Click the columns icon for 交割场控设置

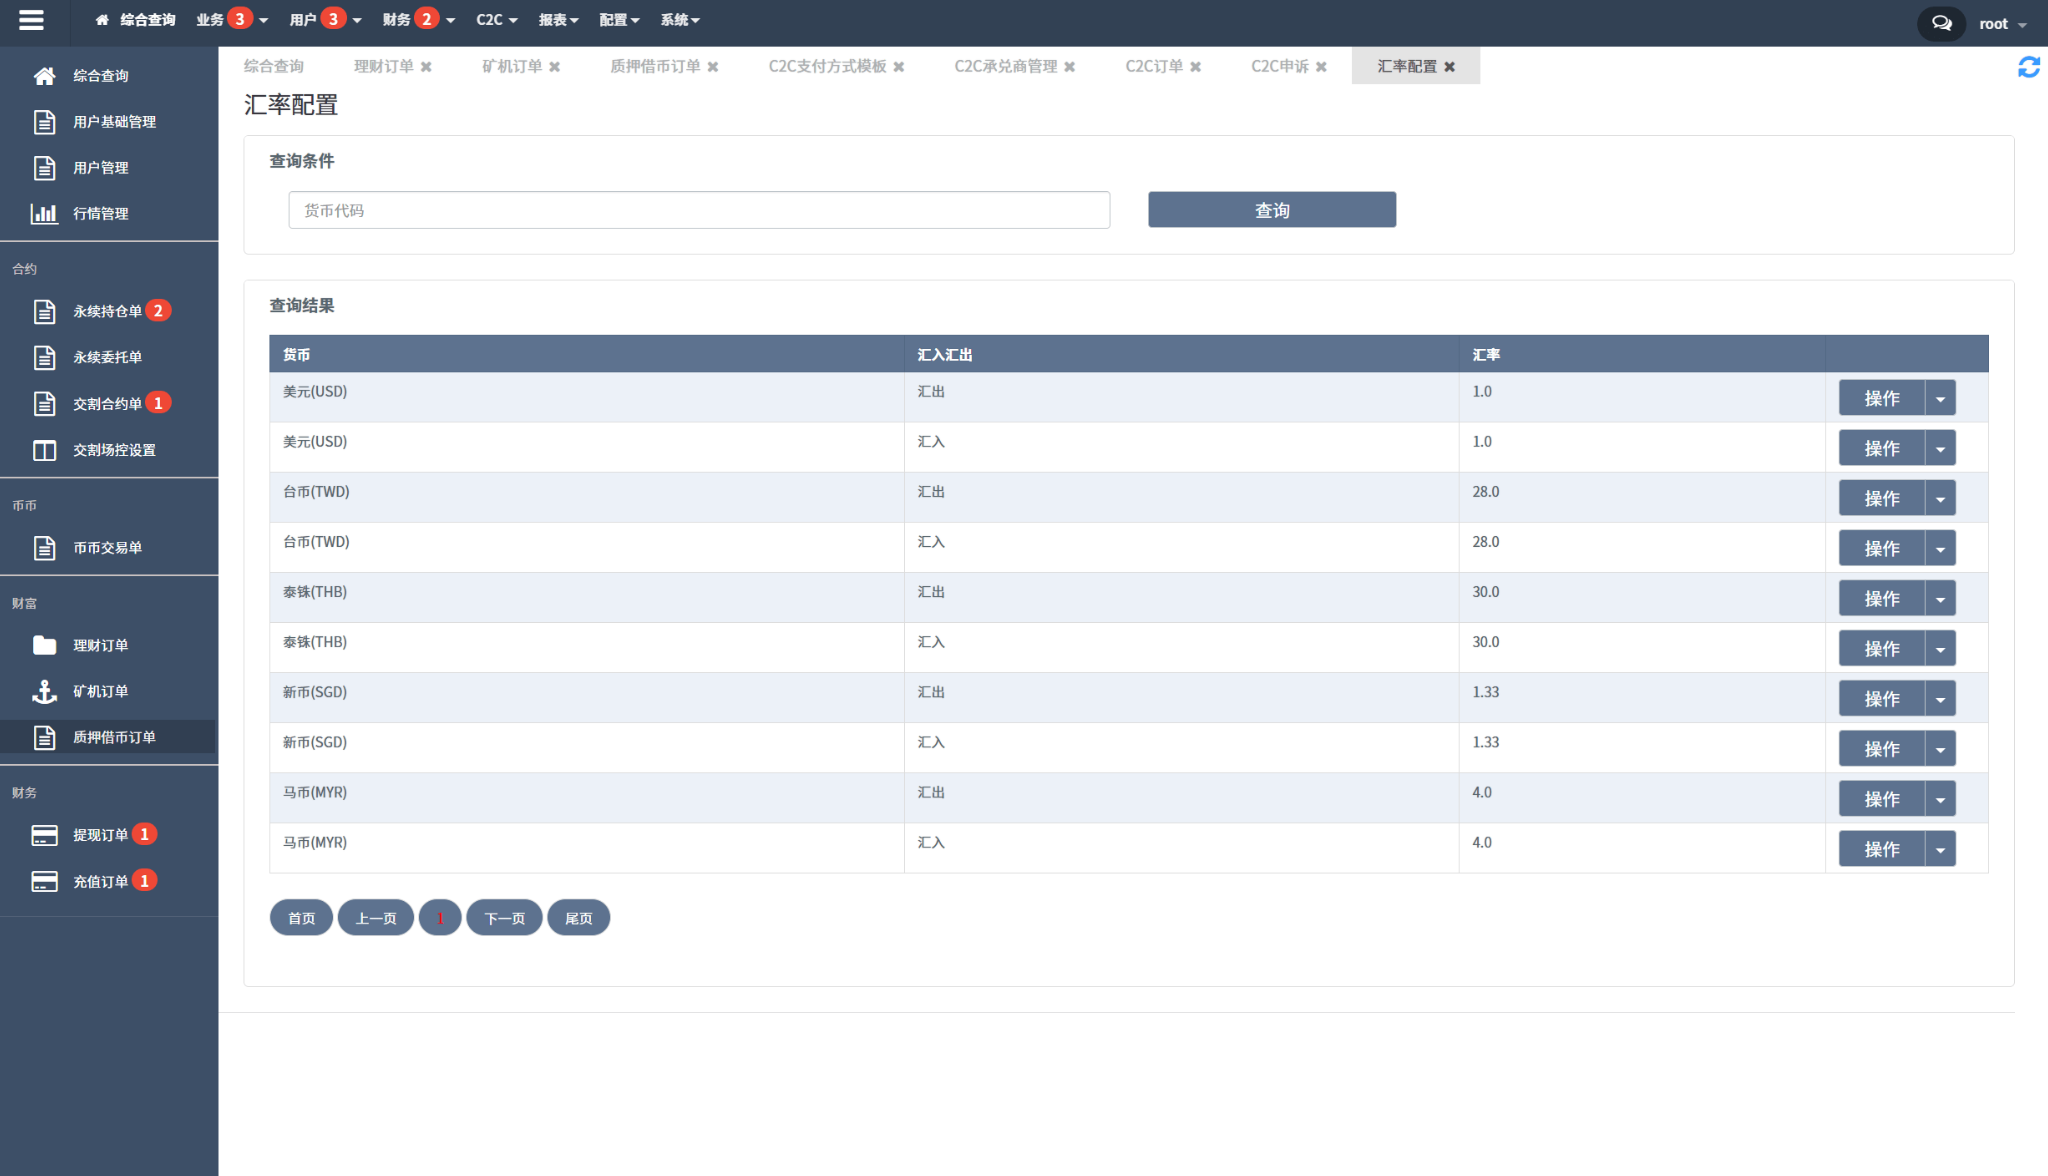44,450
